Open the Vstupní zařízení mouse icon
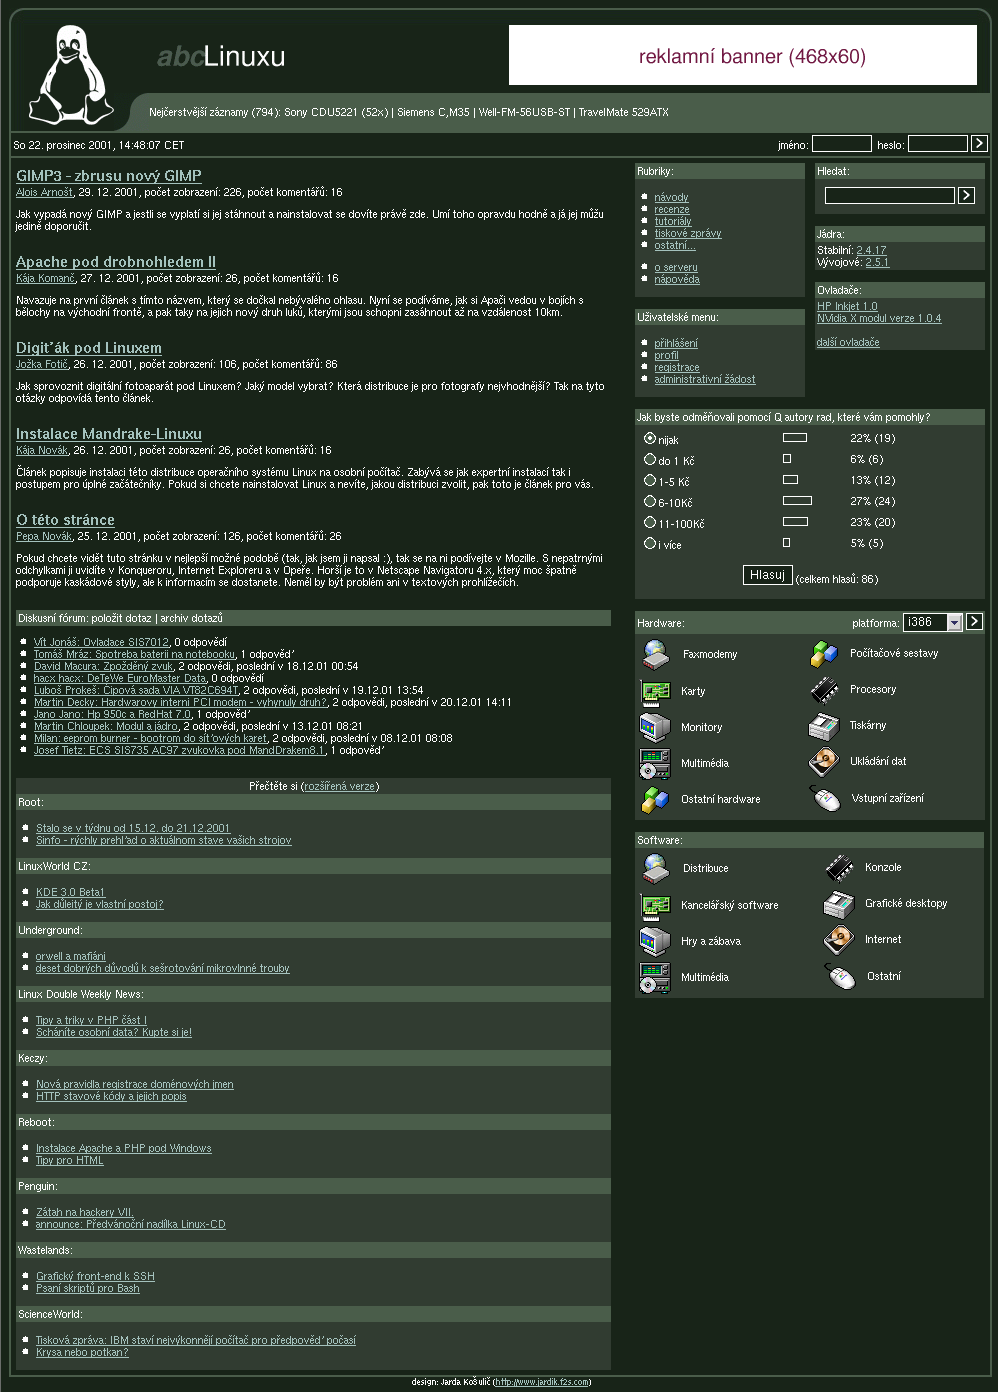Image resolution: width=998 pixels, height=1392 pixels. pyautogui.click(x=826, y=798)
